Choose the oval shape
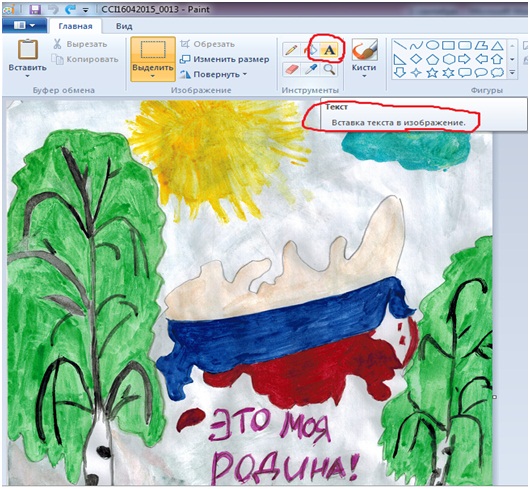This screenshot has width=530, height=489. (x=432, y=45)
